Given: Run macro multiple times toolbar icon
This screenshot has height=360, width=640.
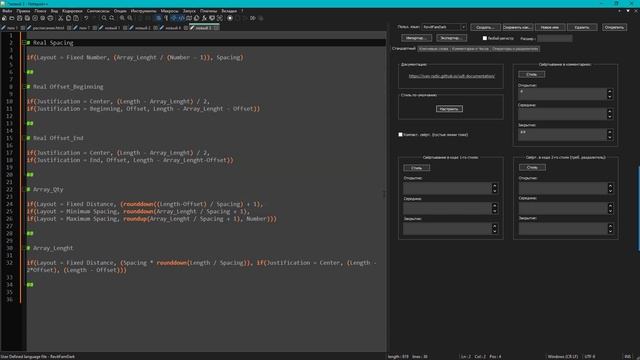Looking at the screenshot, I should [253, 18].
